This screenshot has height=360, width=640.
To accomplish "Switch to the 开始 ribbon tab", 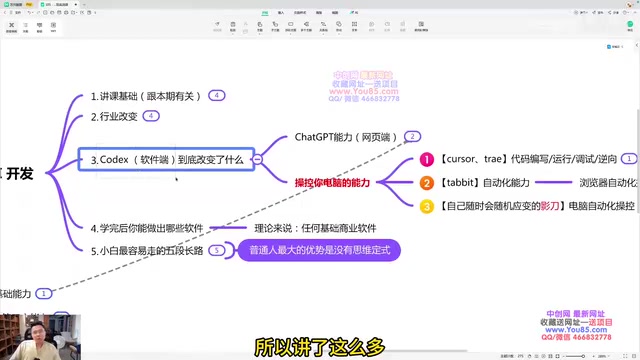I will tap(265, 13).
